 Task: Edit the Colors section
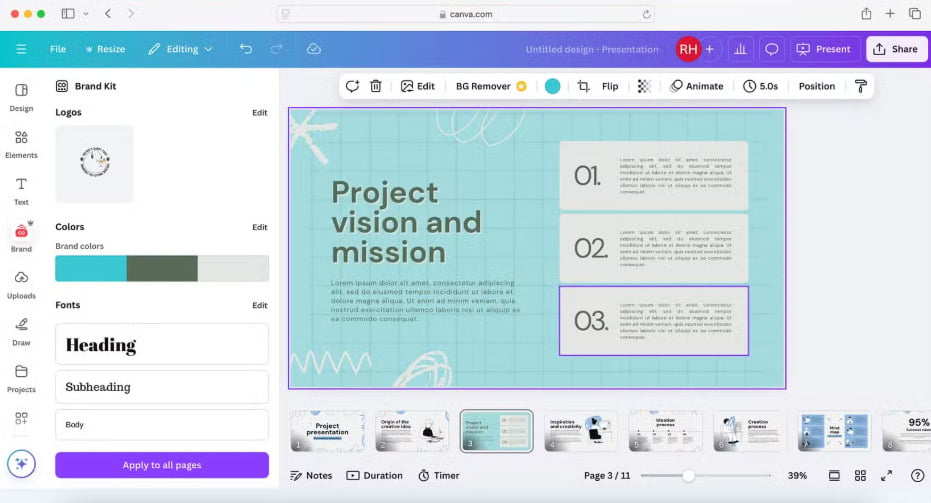pyautogui.click(x=259, y=227)
